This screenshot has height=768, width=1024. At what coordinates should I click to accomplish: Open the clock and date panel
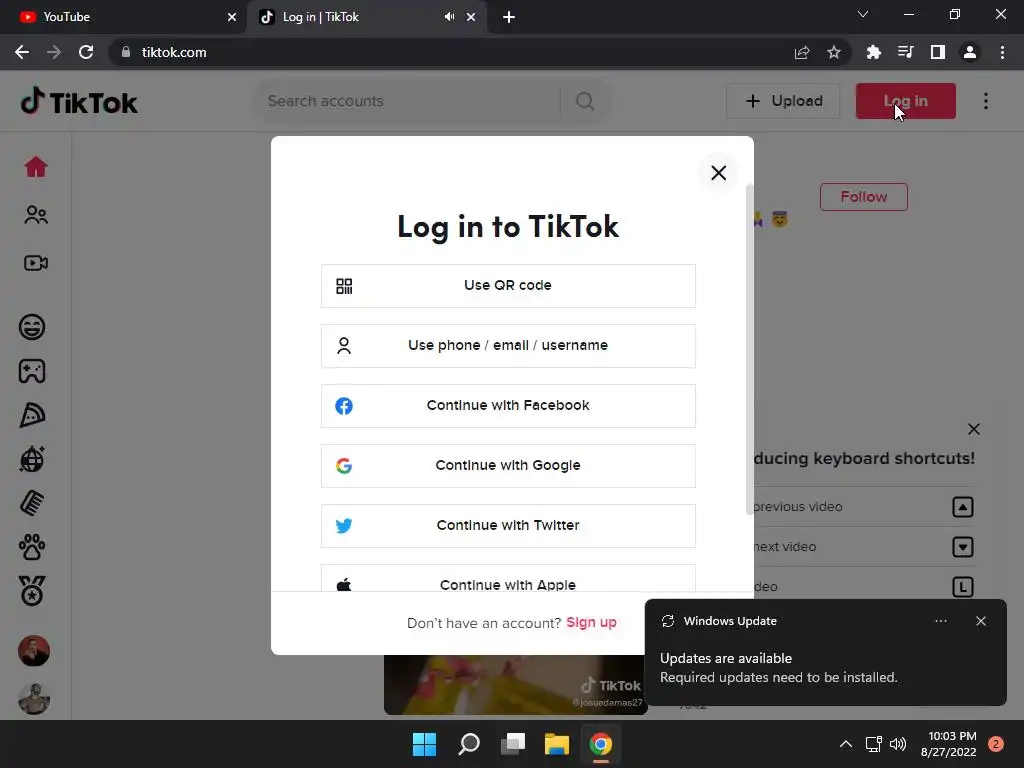pyautogui.click(x=948, y=744)
